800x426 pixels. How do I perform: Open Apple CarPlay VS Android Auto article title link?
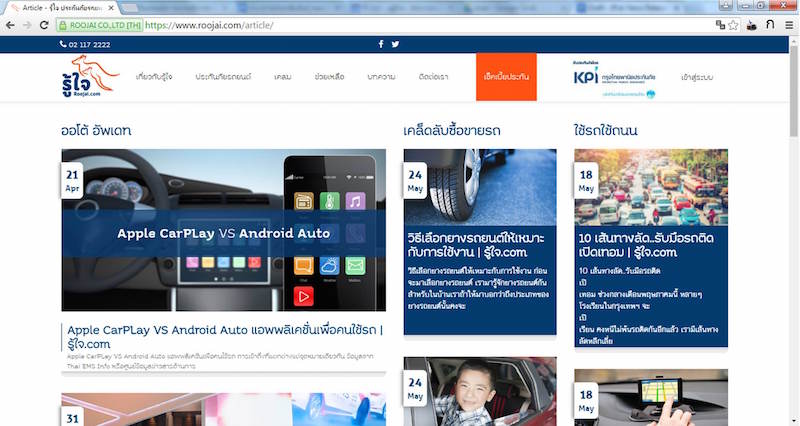point(225,337)
